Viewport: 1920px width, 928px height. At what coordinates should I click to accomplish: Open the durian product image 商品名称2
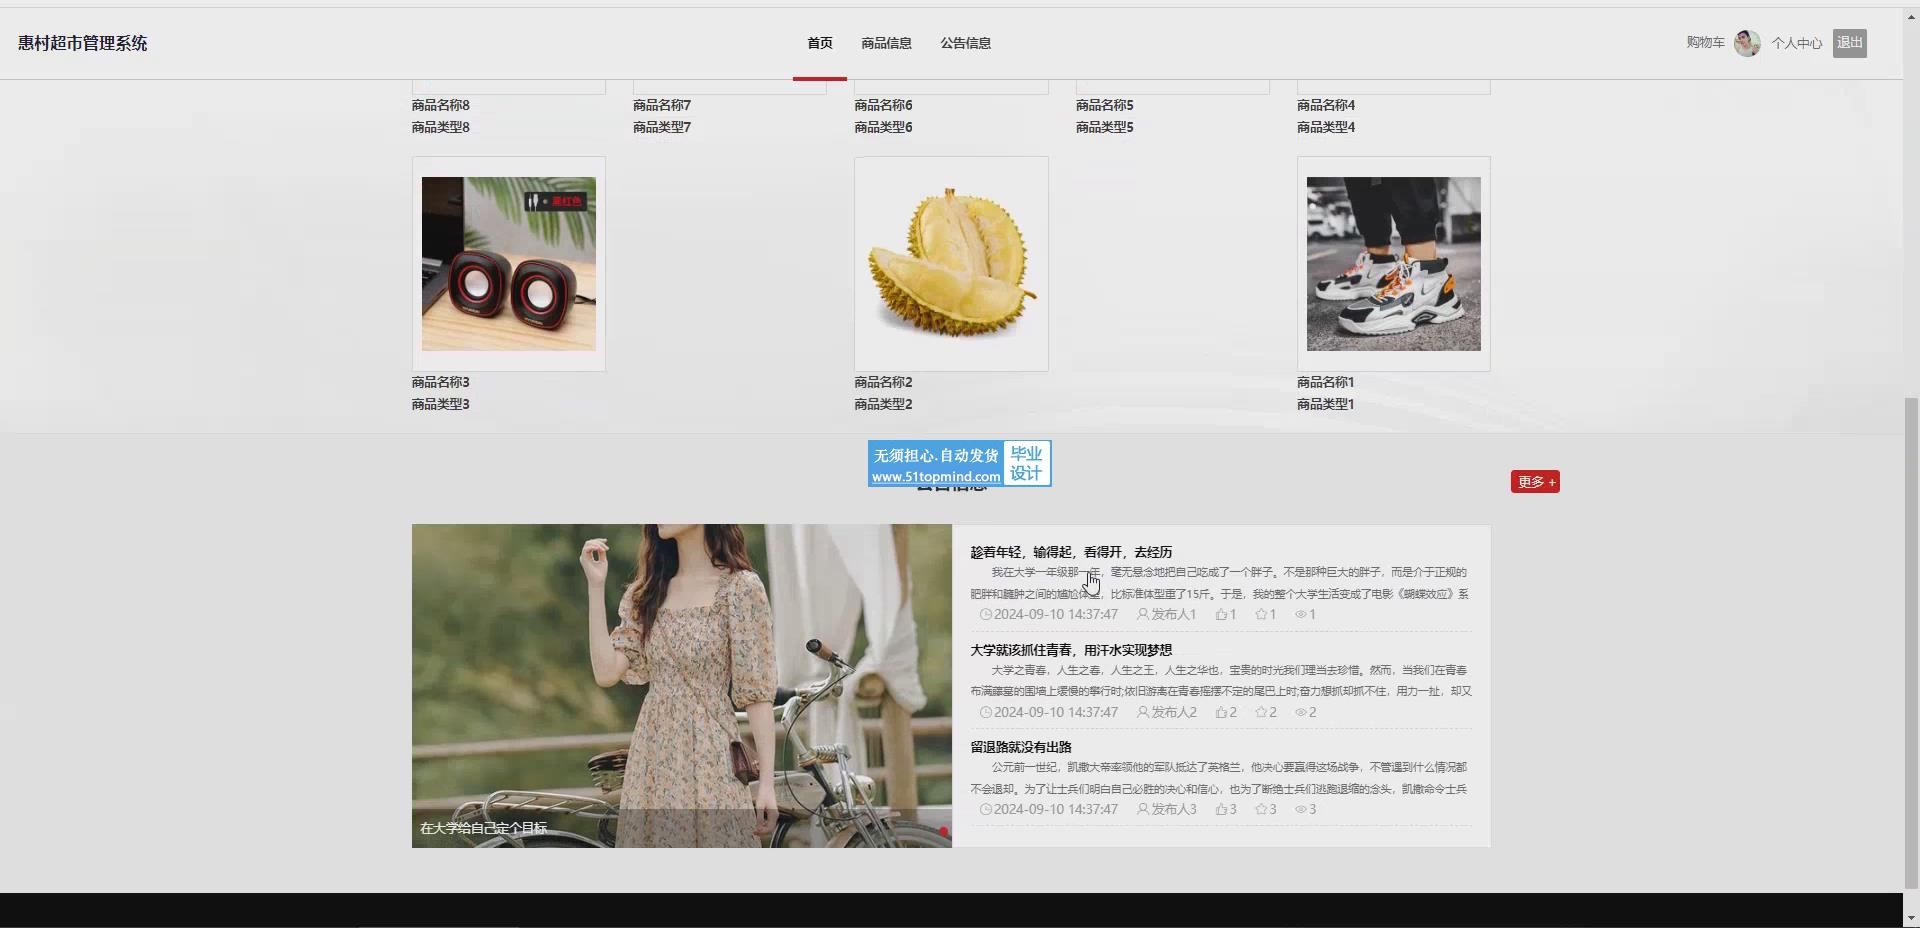(x=951, y=264)
